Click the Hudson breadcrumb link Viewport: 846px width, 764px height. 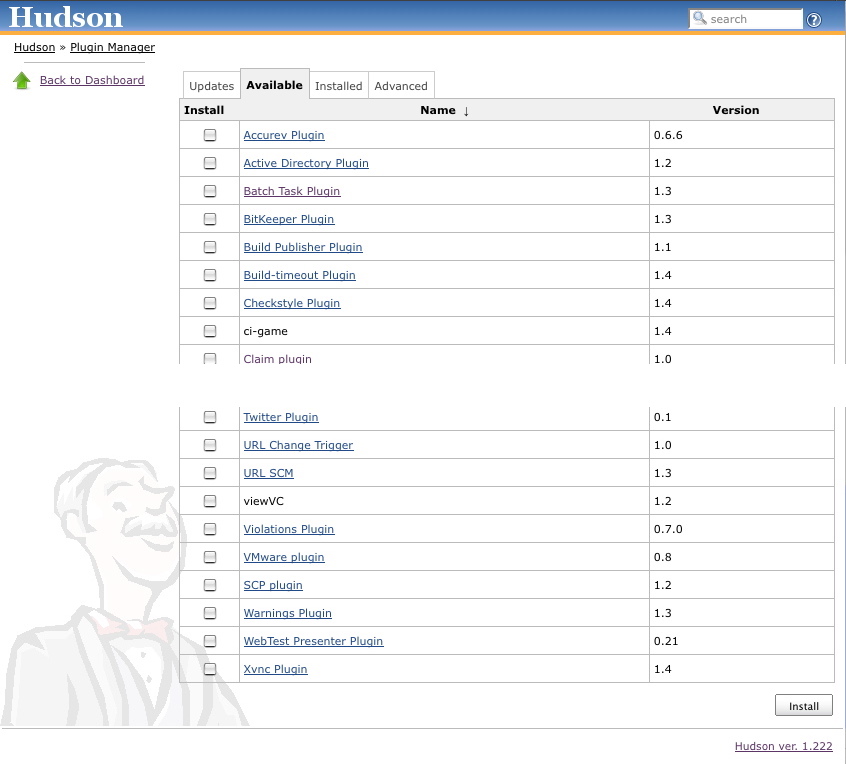[x=34, y=47]
